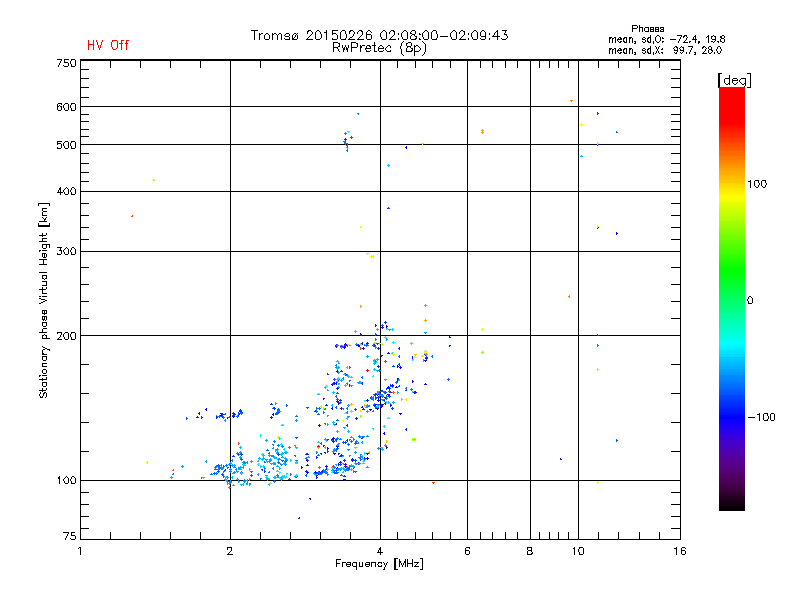Click the 100 label on colorbar
This screenshot has height=600, width=800.
pos(757,184)
